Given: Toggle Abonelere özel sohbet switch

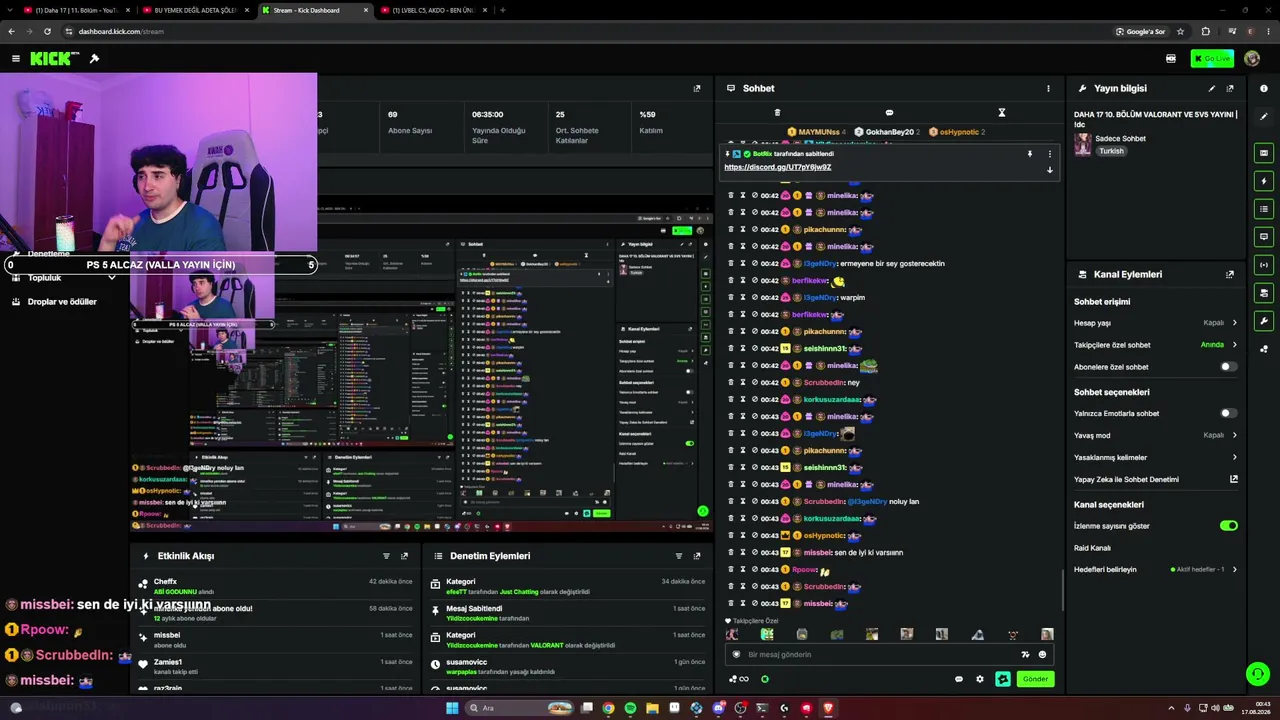Looking at the screenshot, I should coord(1228,367).
